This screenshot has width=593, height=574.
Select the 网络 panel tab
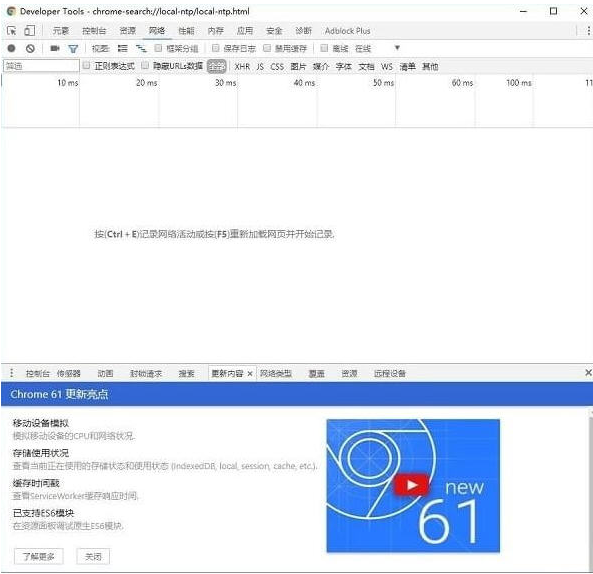click(x=157, y=31)
